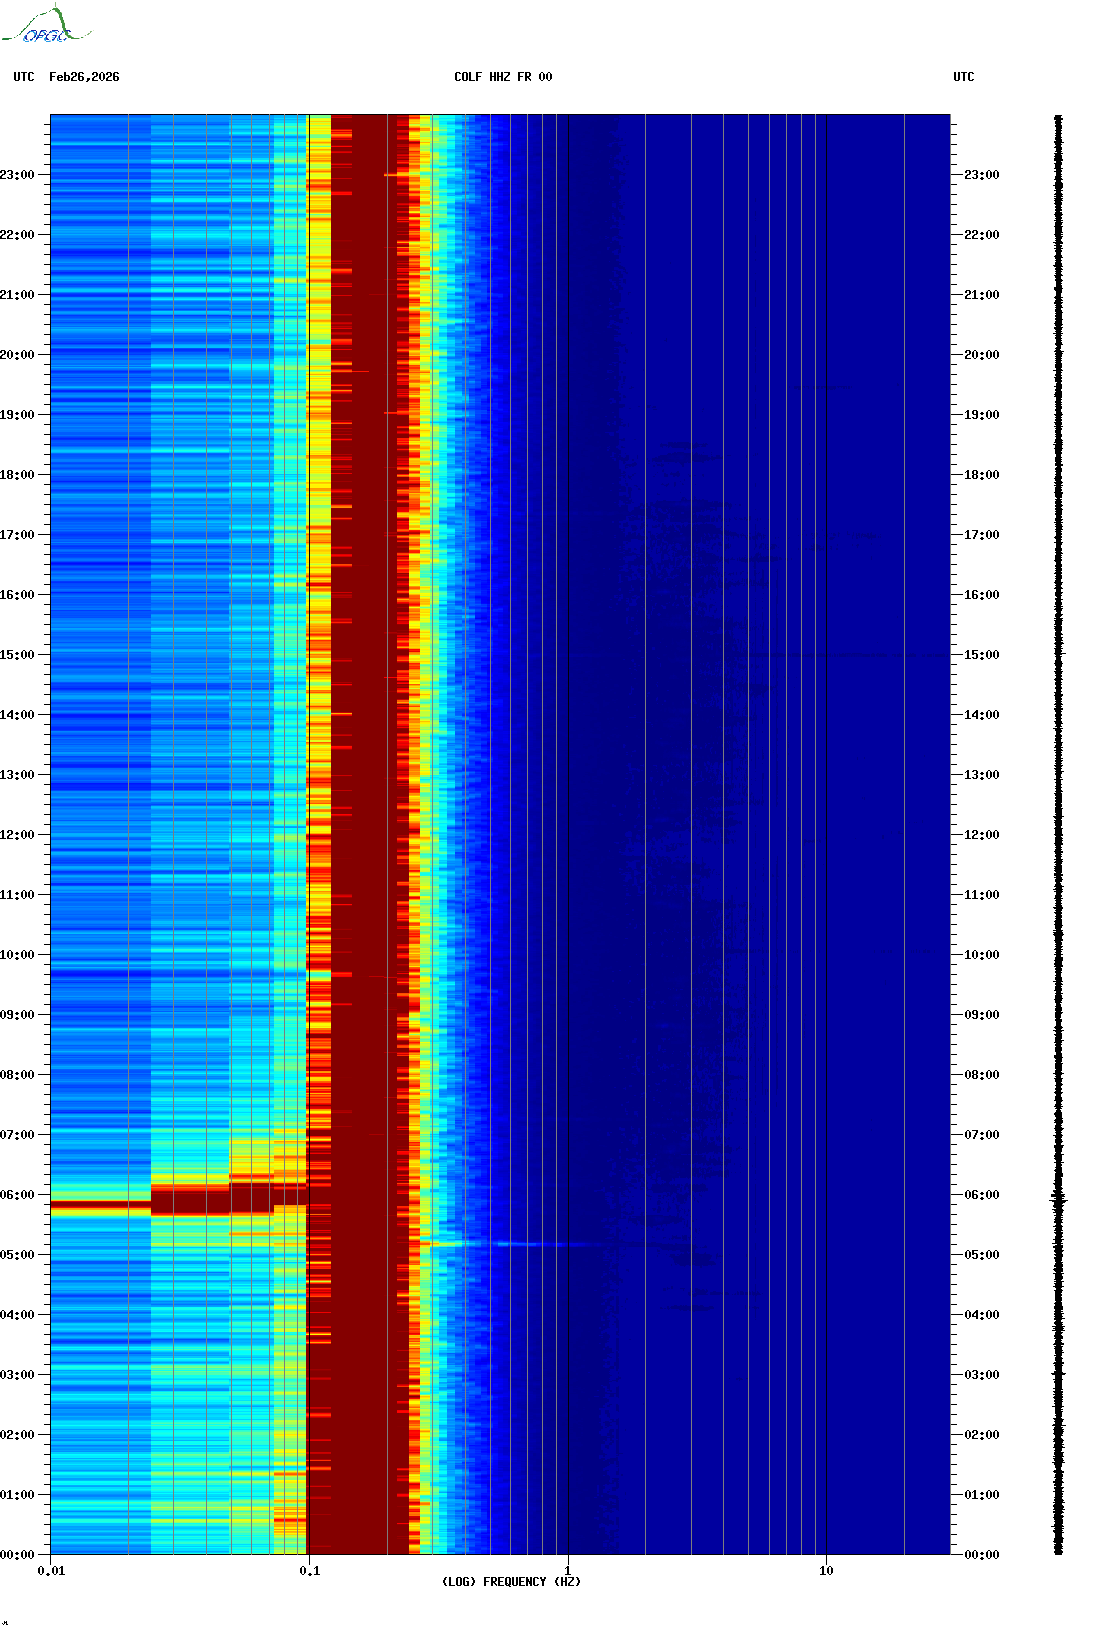Viewport: 1102px width, 1634px height.
Task: Click the seismogram spike near 06:00
Action: 1058,1200
